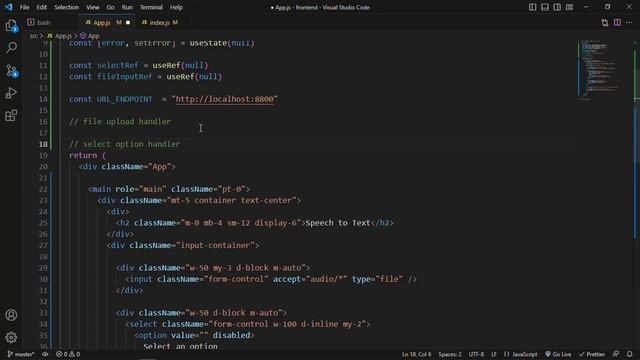Click the 'return (' statement

(87, 156)
